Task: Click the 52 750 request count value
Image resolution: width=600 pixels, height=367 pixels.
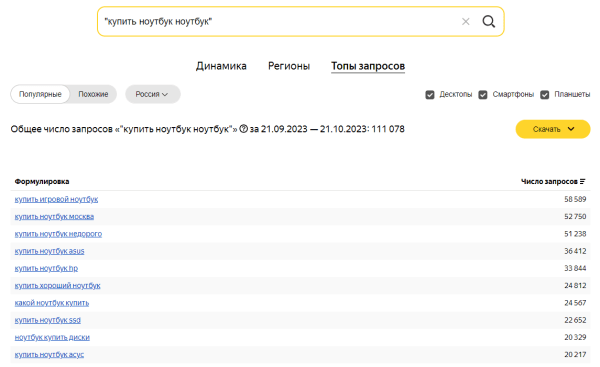Action: [x=575, y=217]
